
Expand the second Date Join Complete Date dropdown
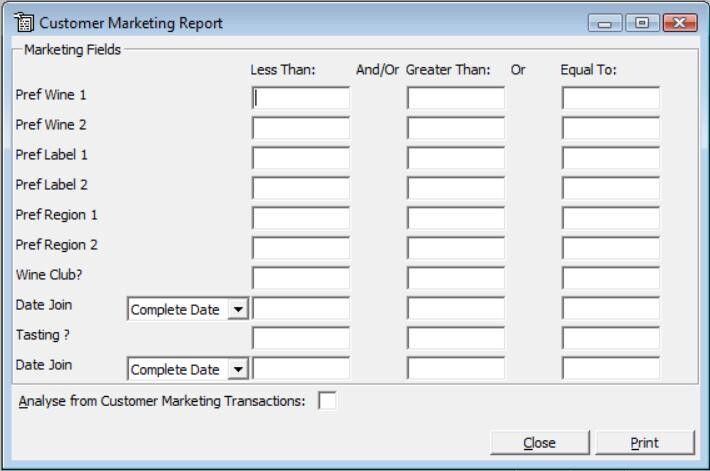click(x=238, y=369)
